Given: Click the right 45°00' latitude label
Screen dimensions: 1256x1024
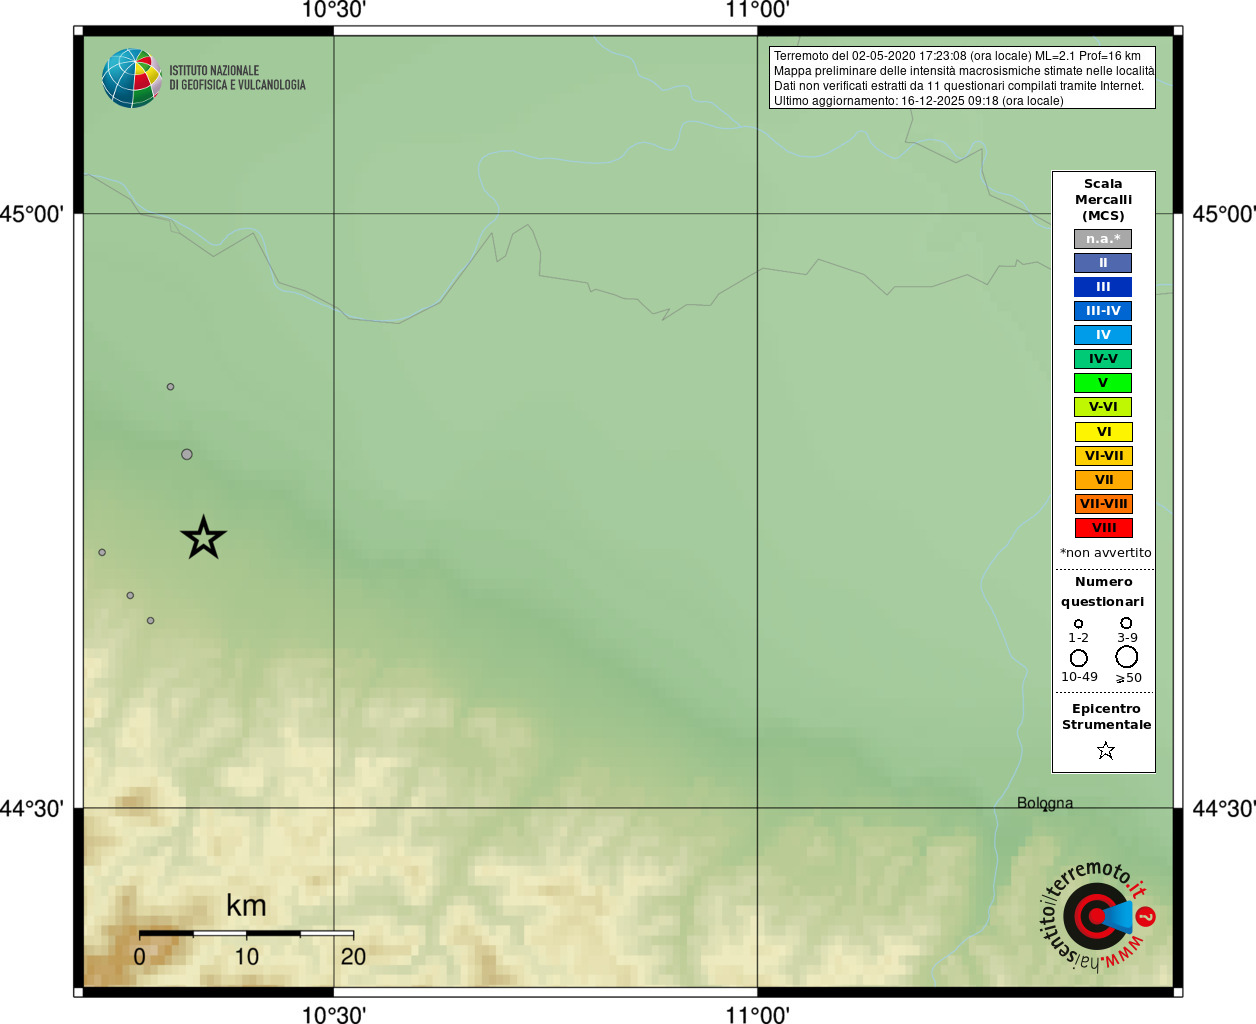Looking at the screenshot, I should point(1224,214).
